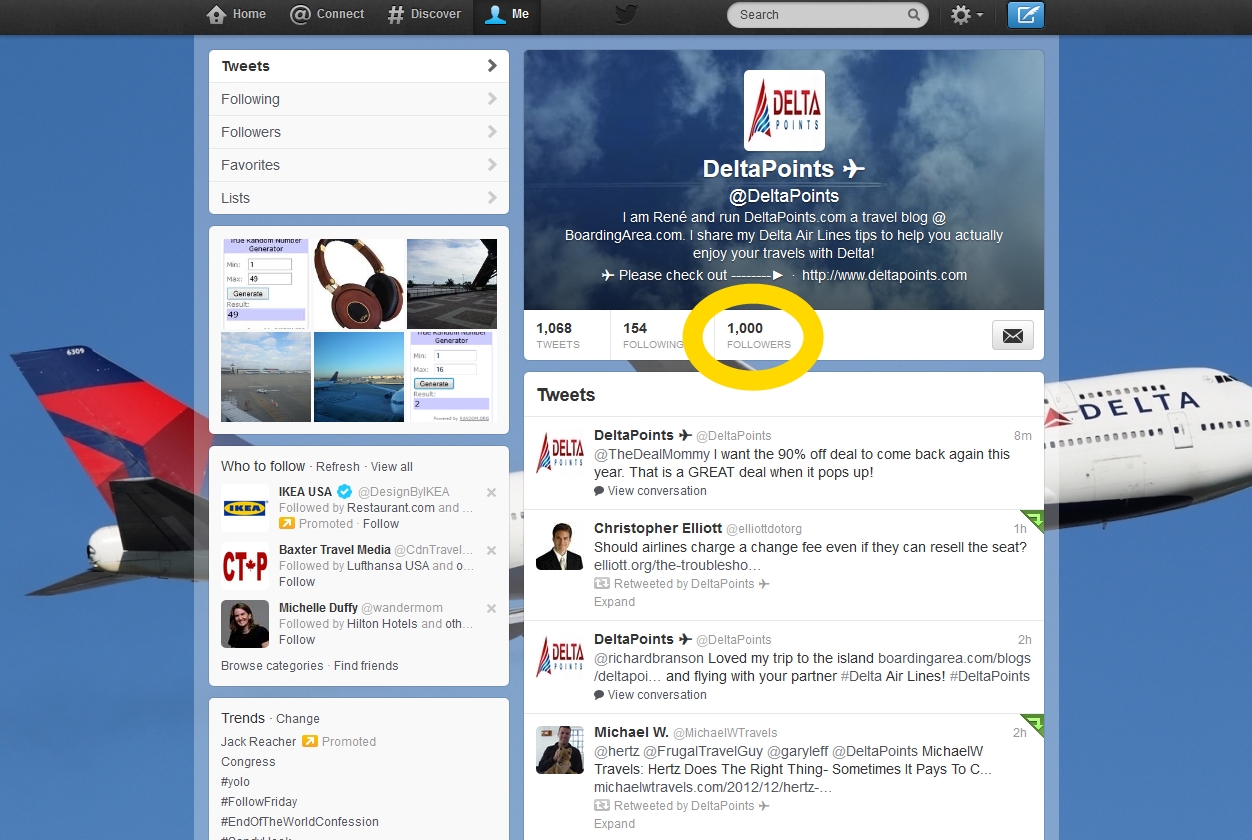The image size is (1252, 840).
Task: Open the Lists section
Action: pyautogui.click(x=358, y=198)
